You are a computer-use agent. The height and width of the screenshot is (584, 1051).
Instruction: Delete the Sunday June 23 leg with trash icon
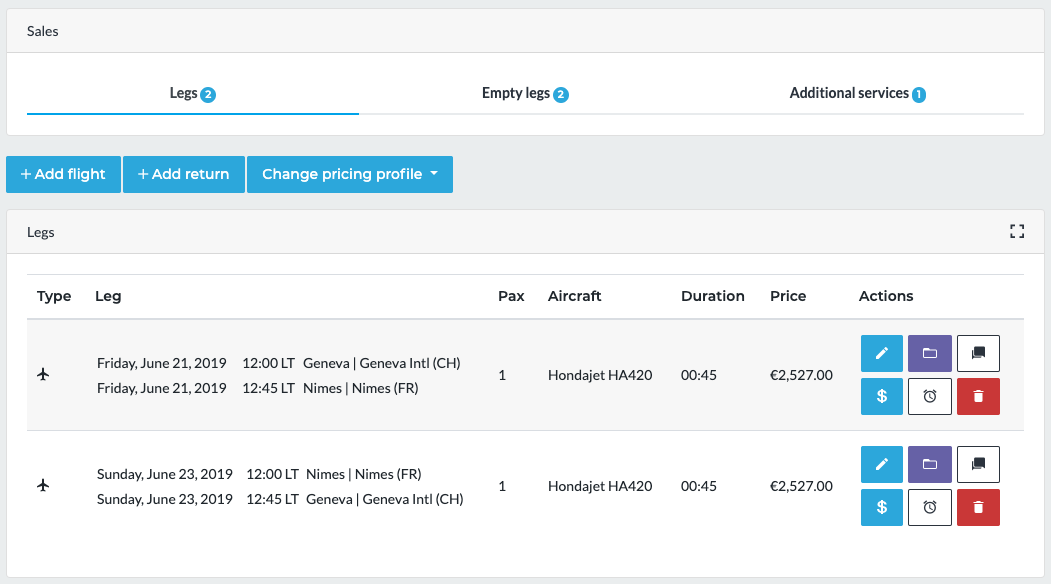[977, 507]
